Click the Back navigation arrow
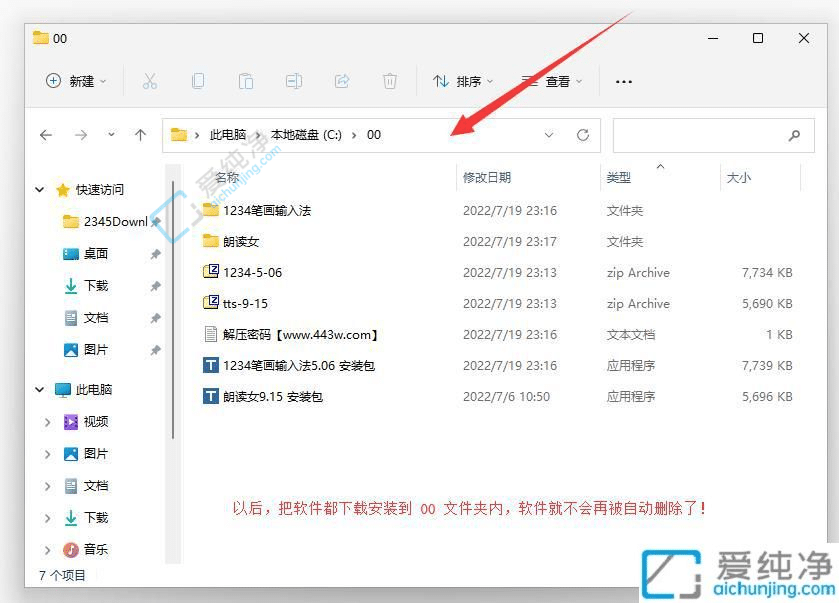The image size is (839, 603). (46, 135)
